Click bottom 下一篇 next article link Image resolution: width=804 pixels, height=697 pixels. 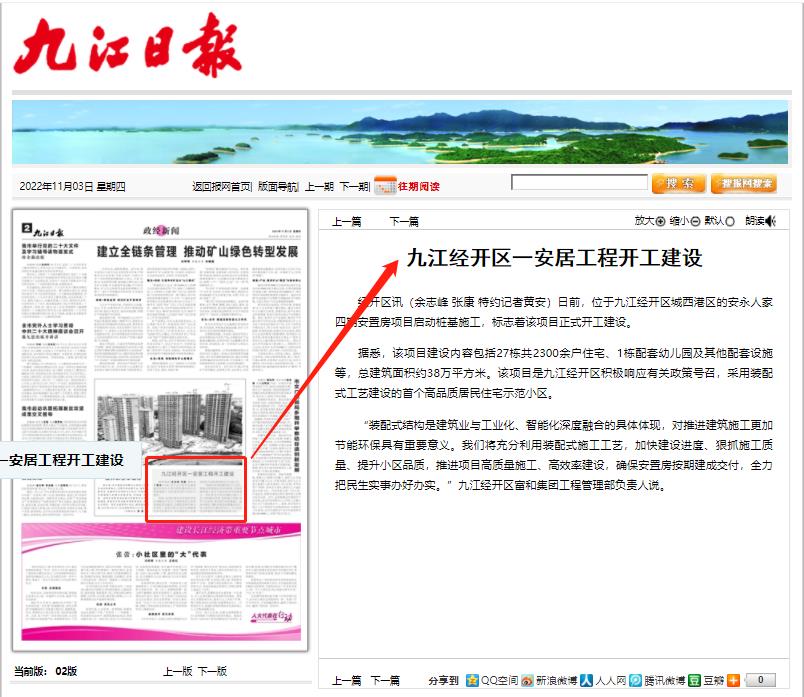pyautogui.click(x=385, y=681)
